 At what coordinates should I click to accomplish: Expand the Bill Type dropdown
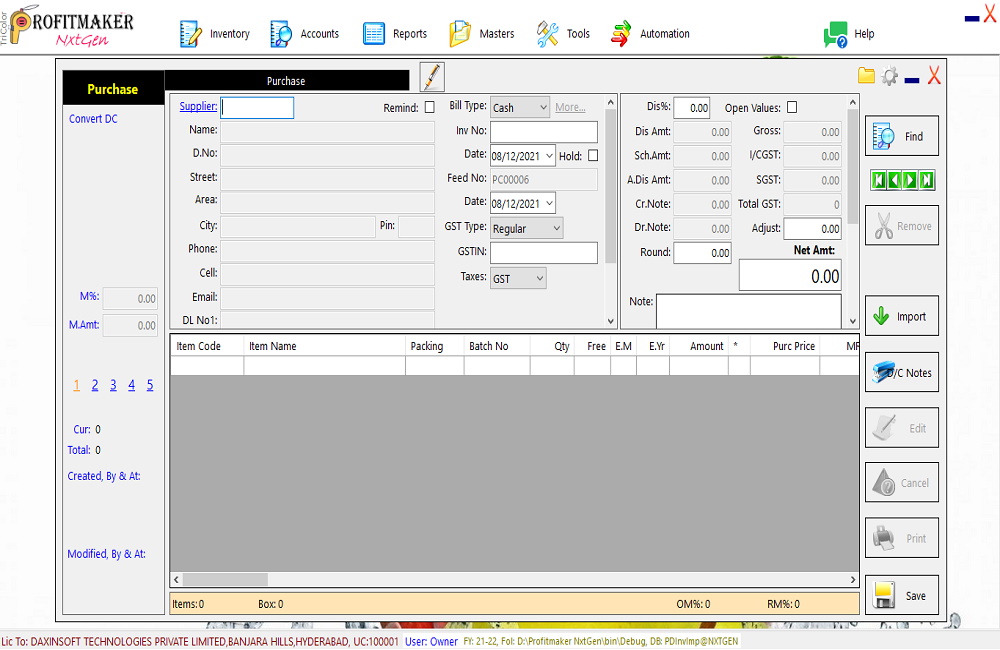coord(520,108)
